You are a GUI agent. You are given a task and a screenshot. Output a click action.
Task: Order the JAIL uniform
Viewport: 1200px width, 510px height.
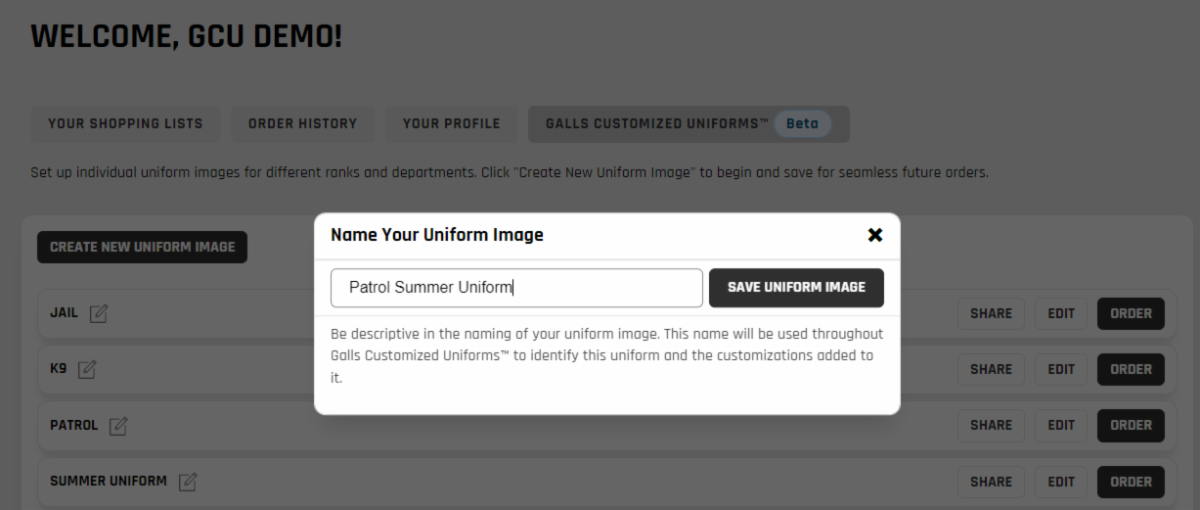1131,314
